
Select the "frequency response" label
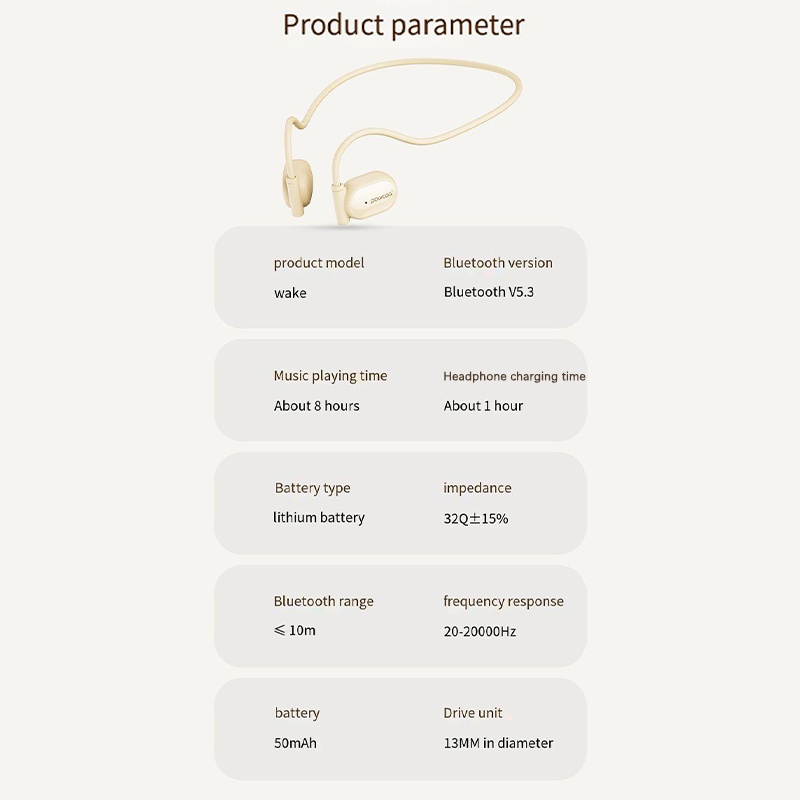[x=503, y=601]
